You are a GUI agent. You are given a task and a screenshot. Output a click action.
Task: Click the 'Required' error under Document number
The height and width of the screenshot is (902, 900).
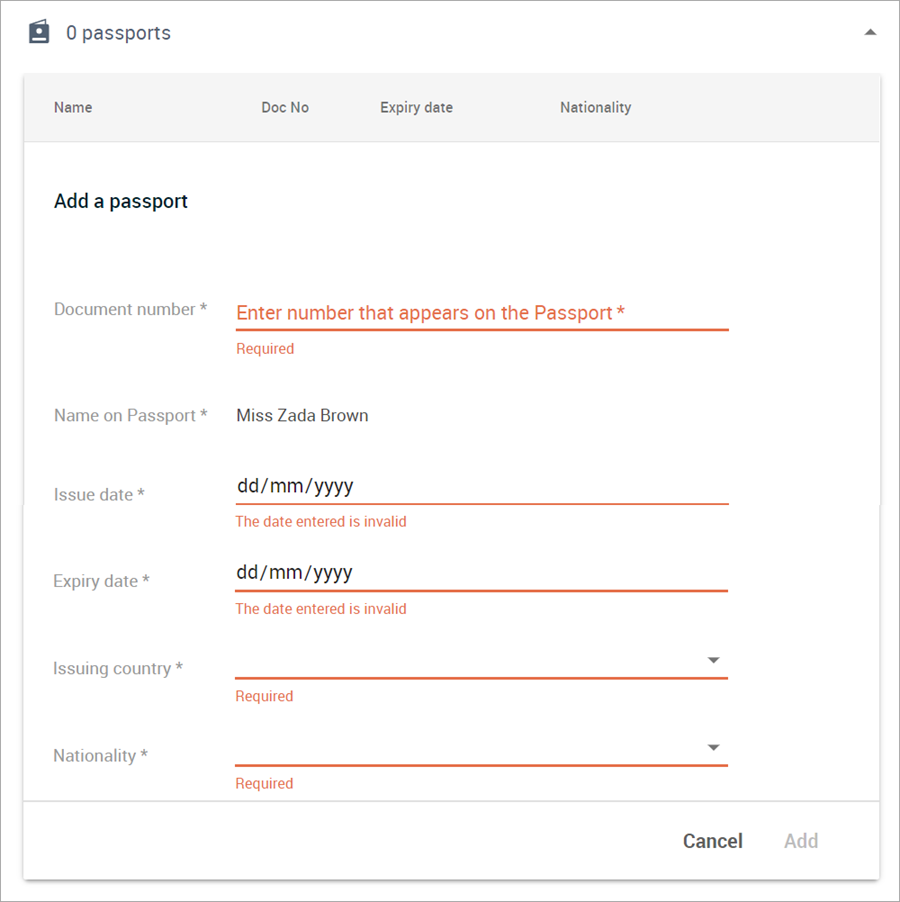[264, 348]
